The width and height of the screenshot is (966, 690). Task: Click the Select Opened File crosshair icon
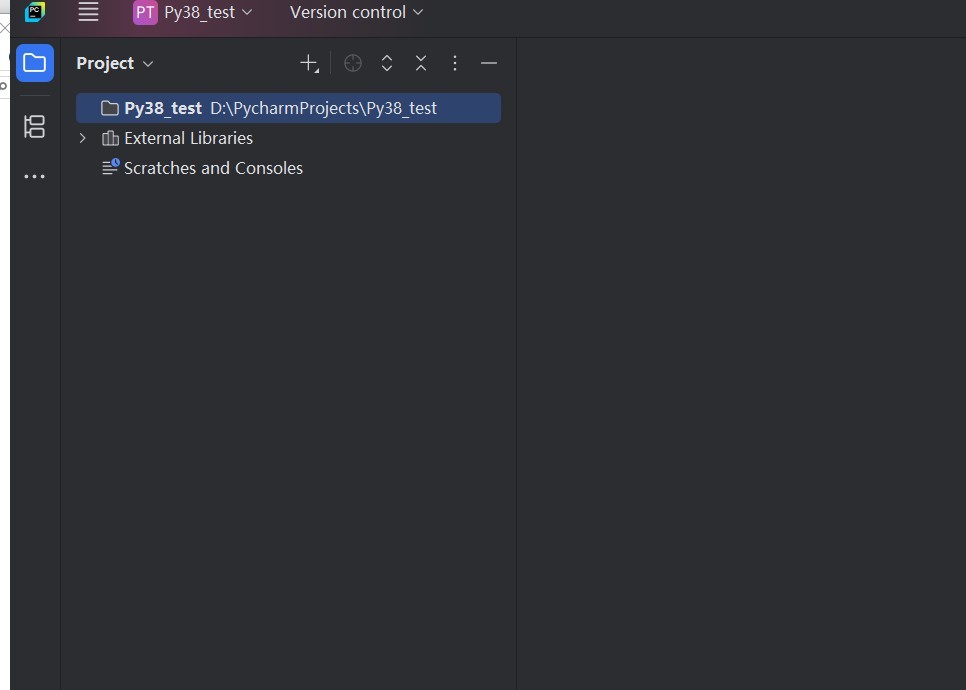[x=353, y=63]
